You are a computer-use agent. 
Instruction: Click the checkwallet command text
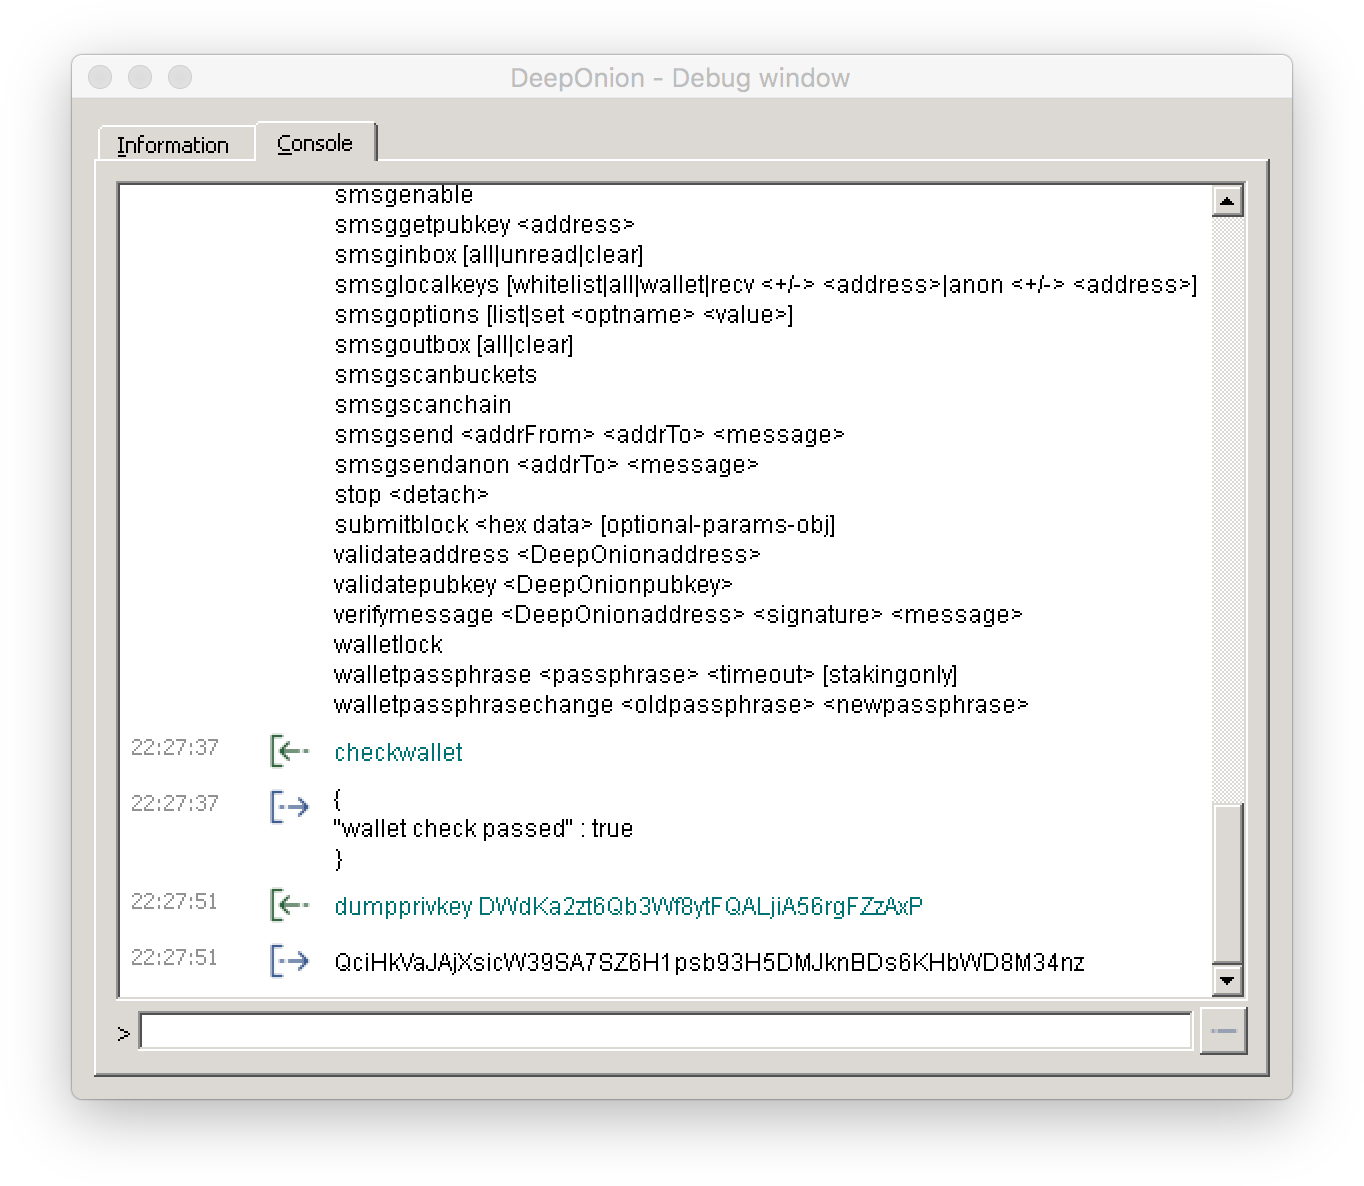[x=398, y=752]
